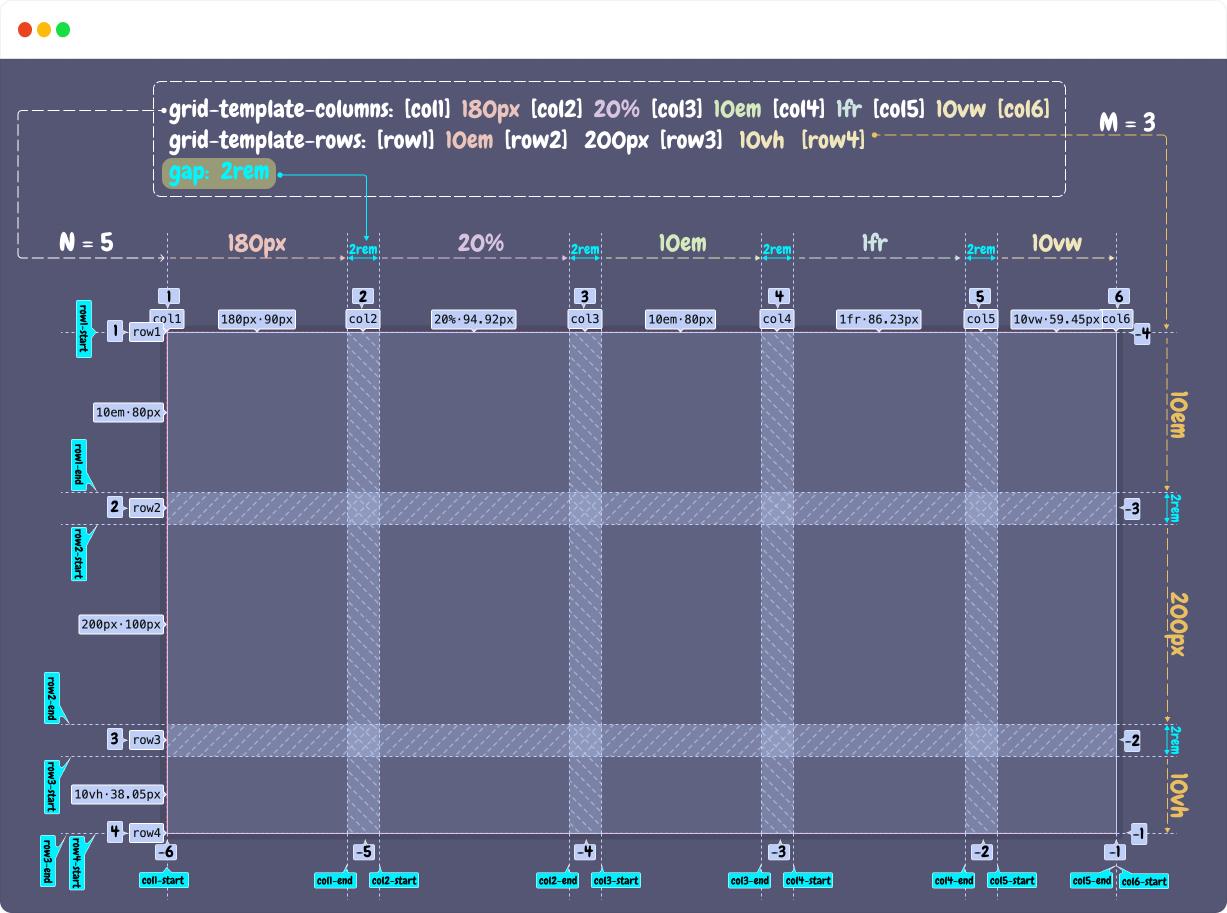Viewport: 1227px width, 913px height.
Task: Click the cyan "row3-start" tag
Action: pyautogui.click(x=53, y=786)
